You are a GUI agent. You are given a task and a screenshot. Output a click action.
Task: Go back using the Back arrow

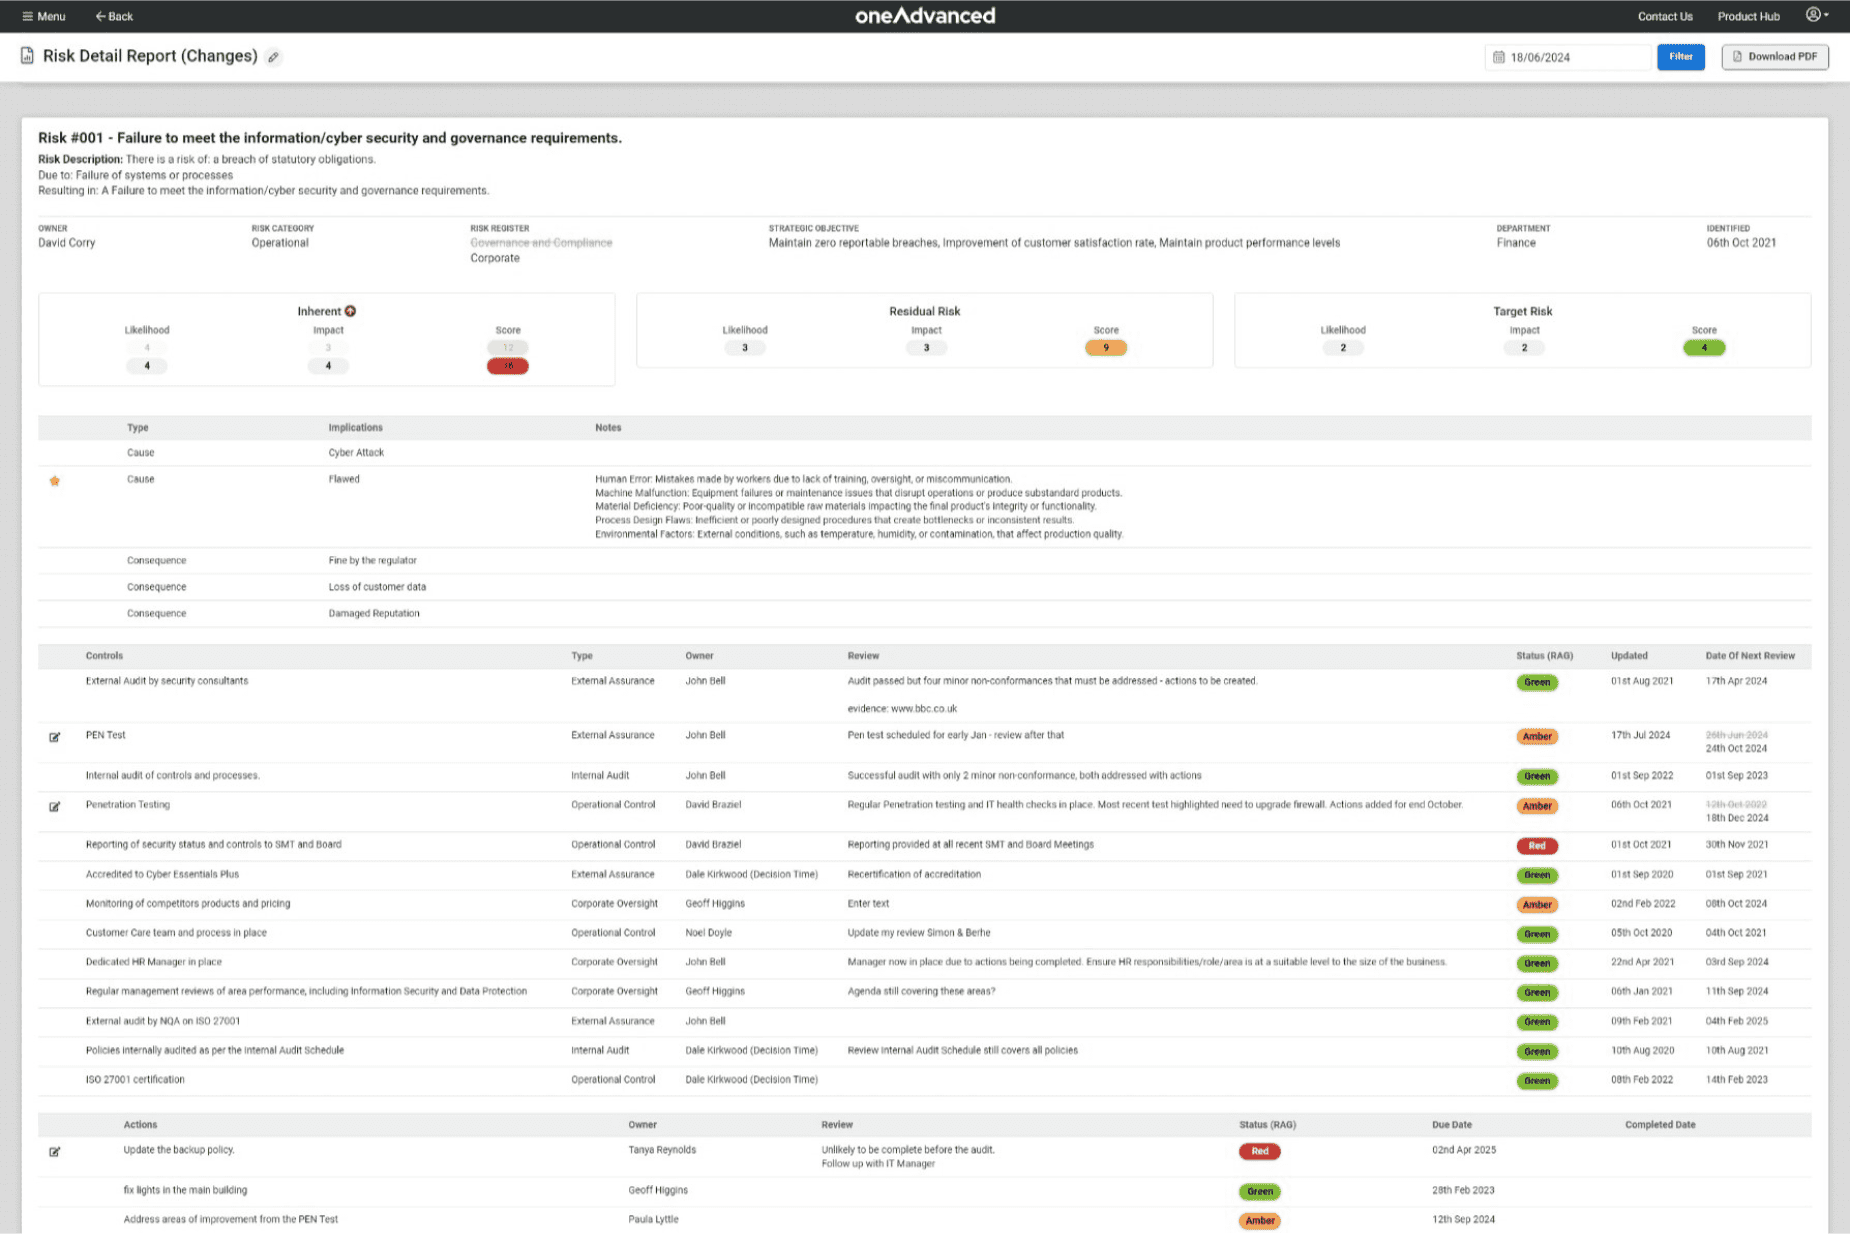pyautogui.click(x=113, y=16)
